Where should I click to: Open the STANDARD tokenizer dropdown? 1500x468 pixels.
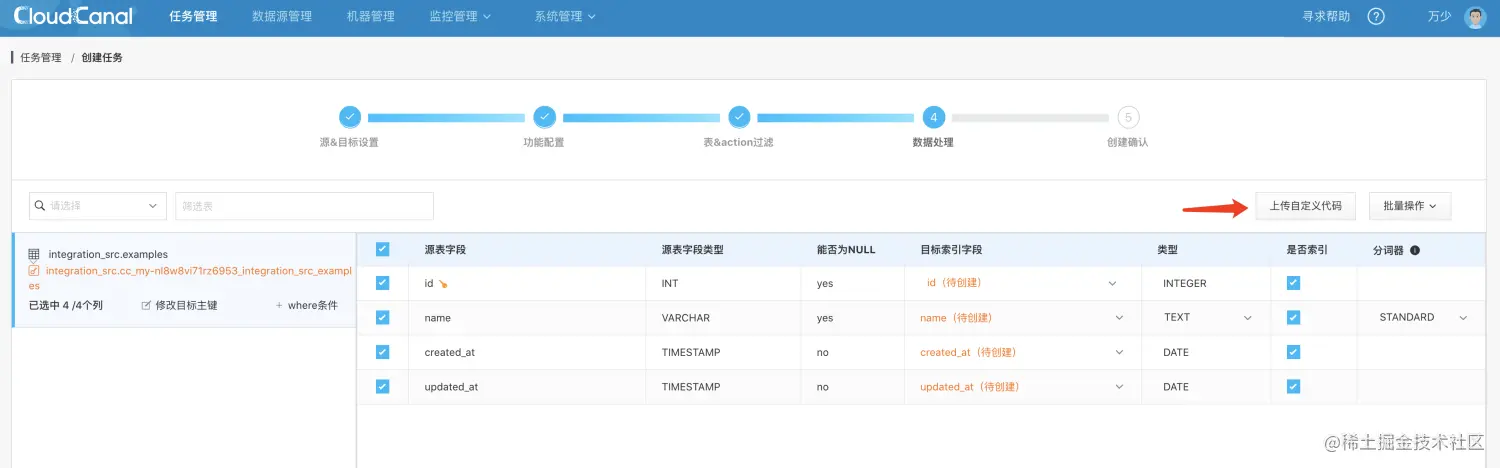pyautogui.click(x=1422, y=317)
